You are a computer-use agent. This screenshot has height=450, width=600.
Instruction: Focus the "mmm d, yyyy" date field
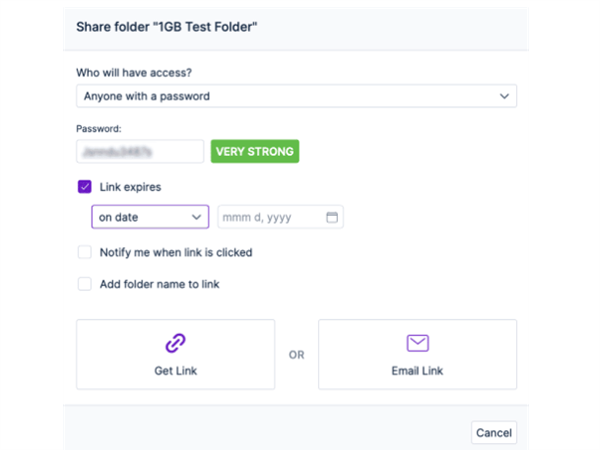(x=270, y=217)
